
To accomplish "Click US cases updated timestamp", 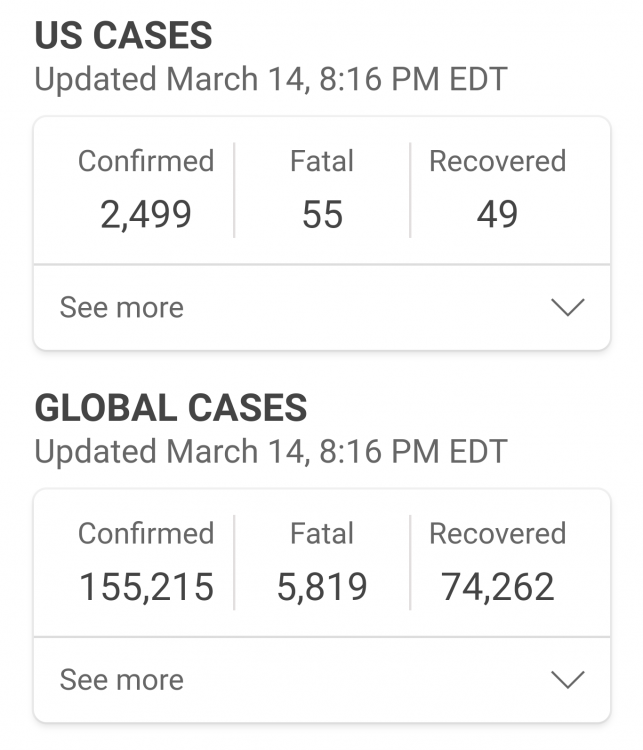I will click(271, 79).
